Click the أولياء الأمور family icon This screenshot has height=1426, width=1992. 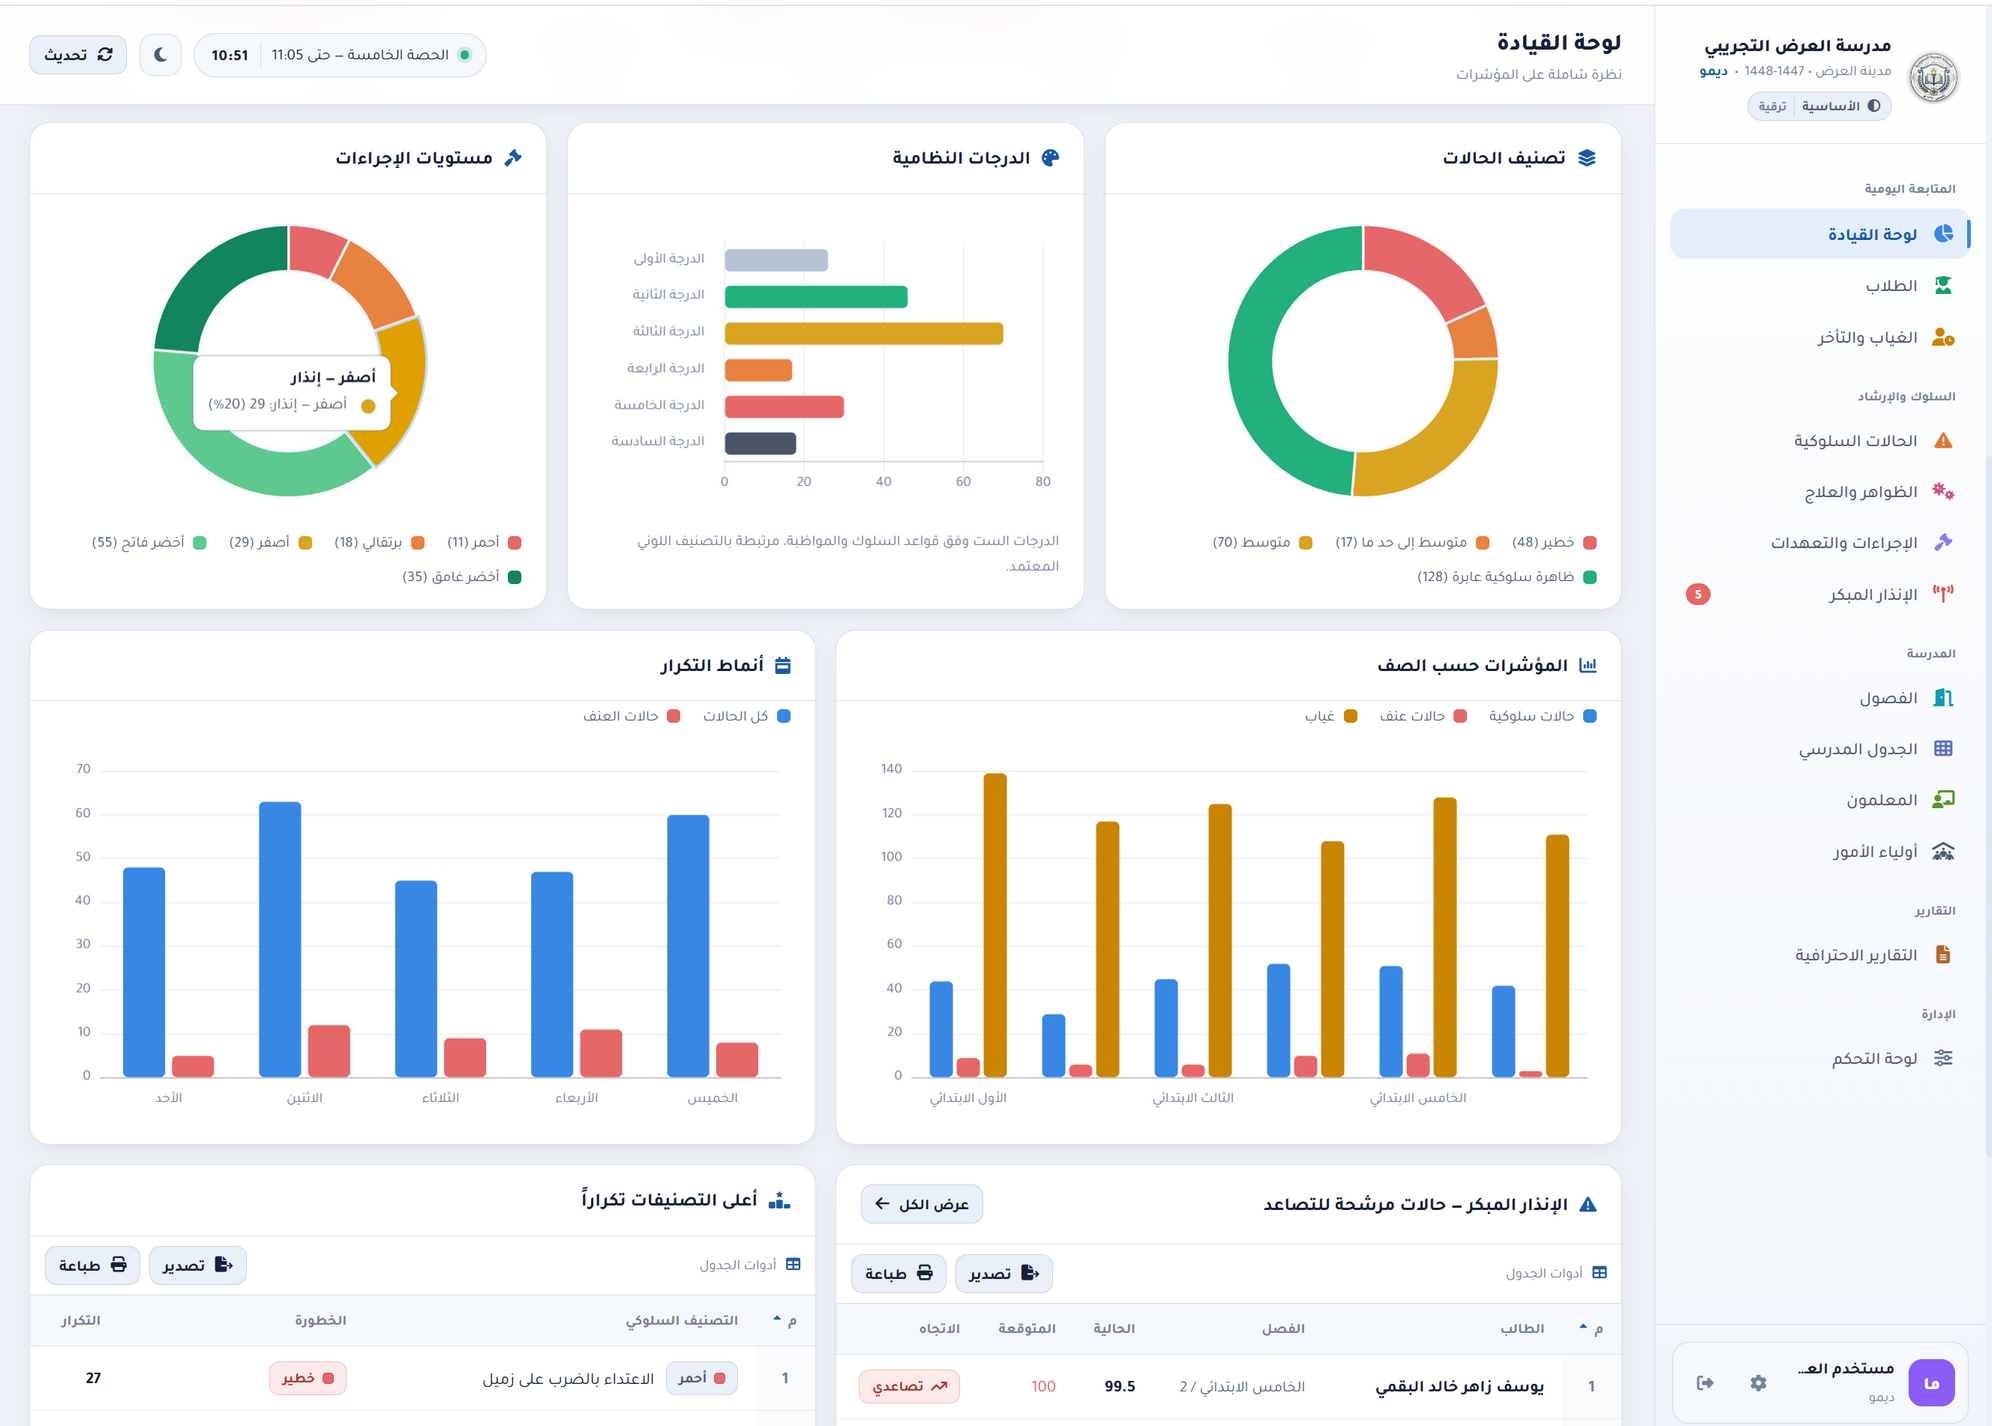click(1943, 851)
